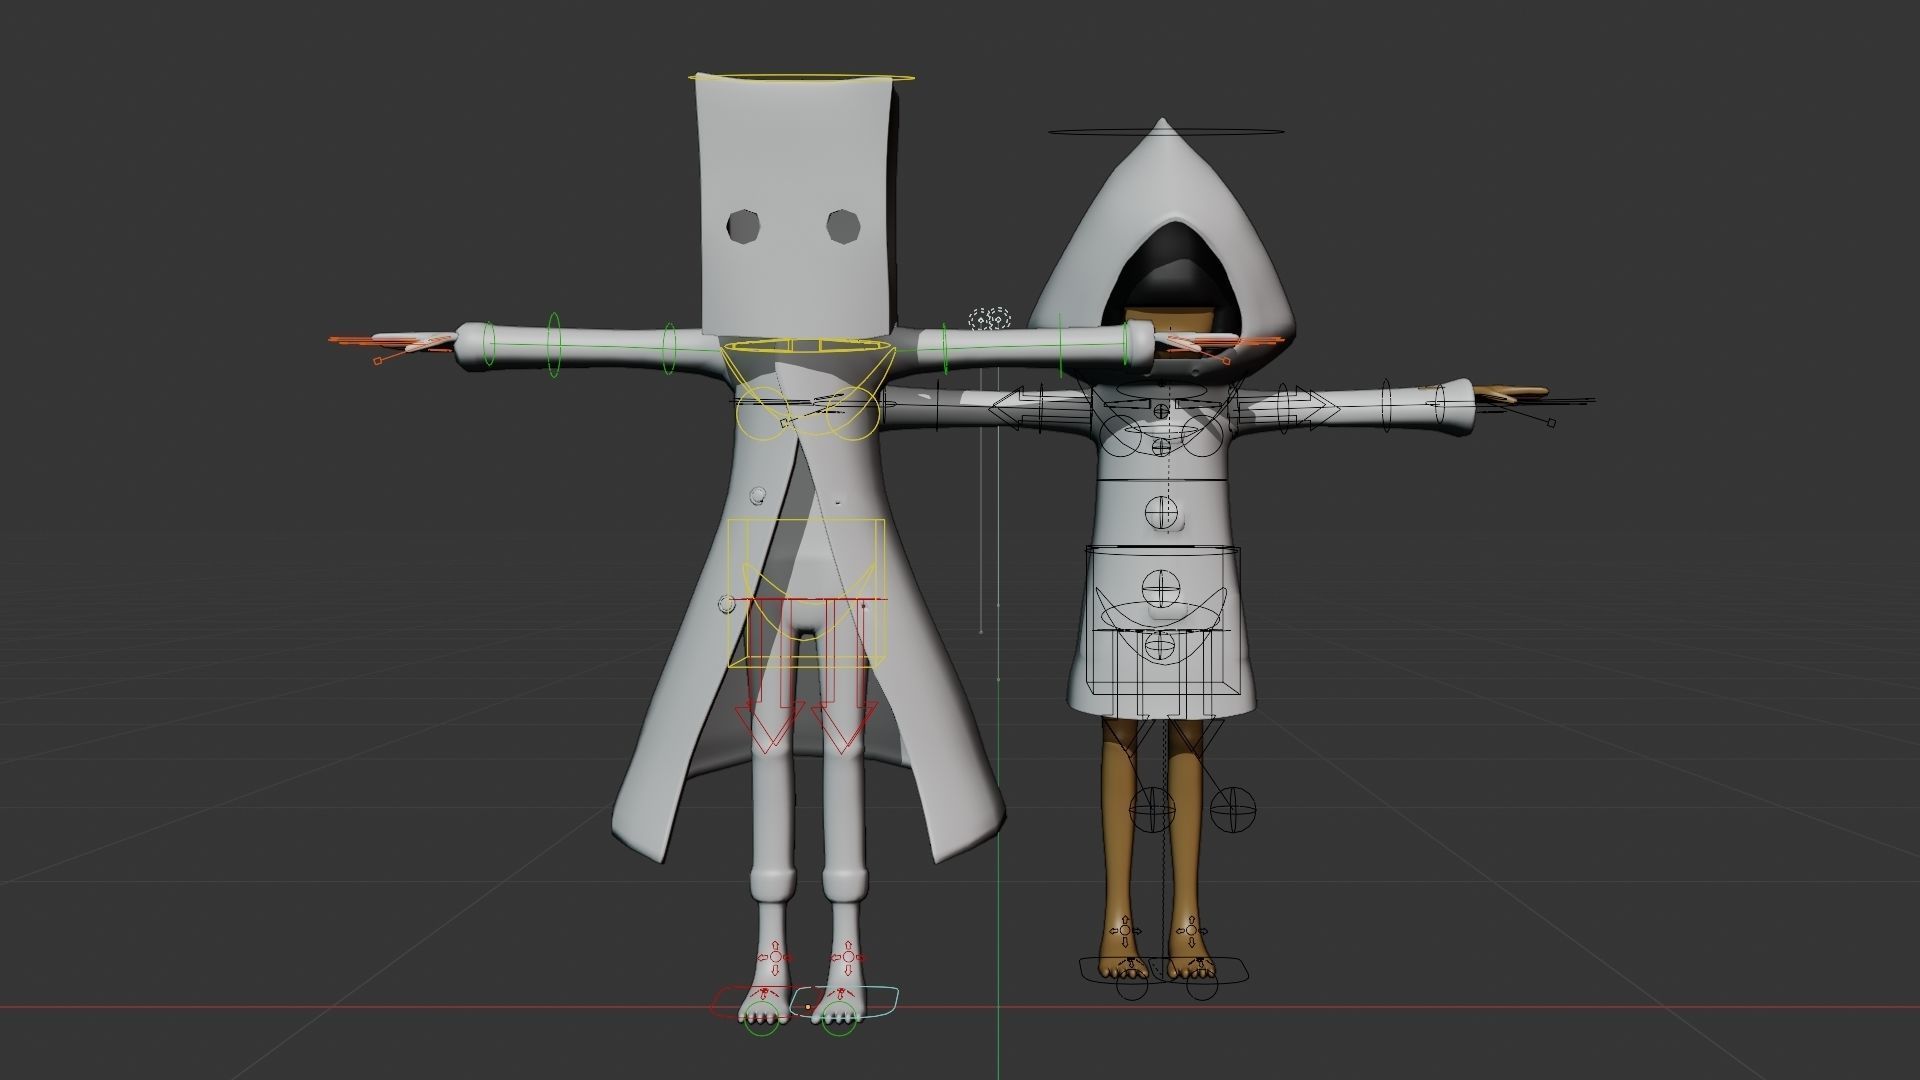This screenshot has width=1920, height=1080.
Task: Select black four-arrow control on hooded character's screen-left ankle
Action: point(1125,931)
